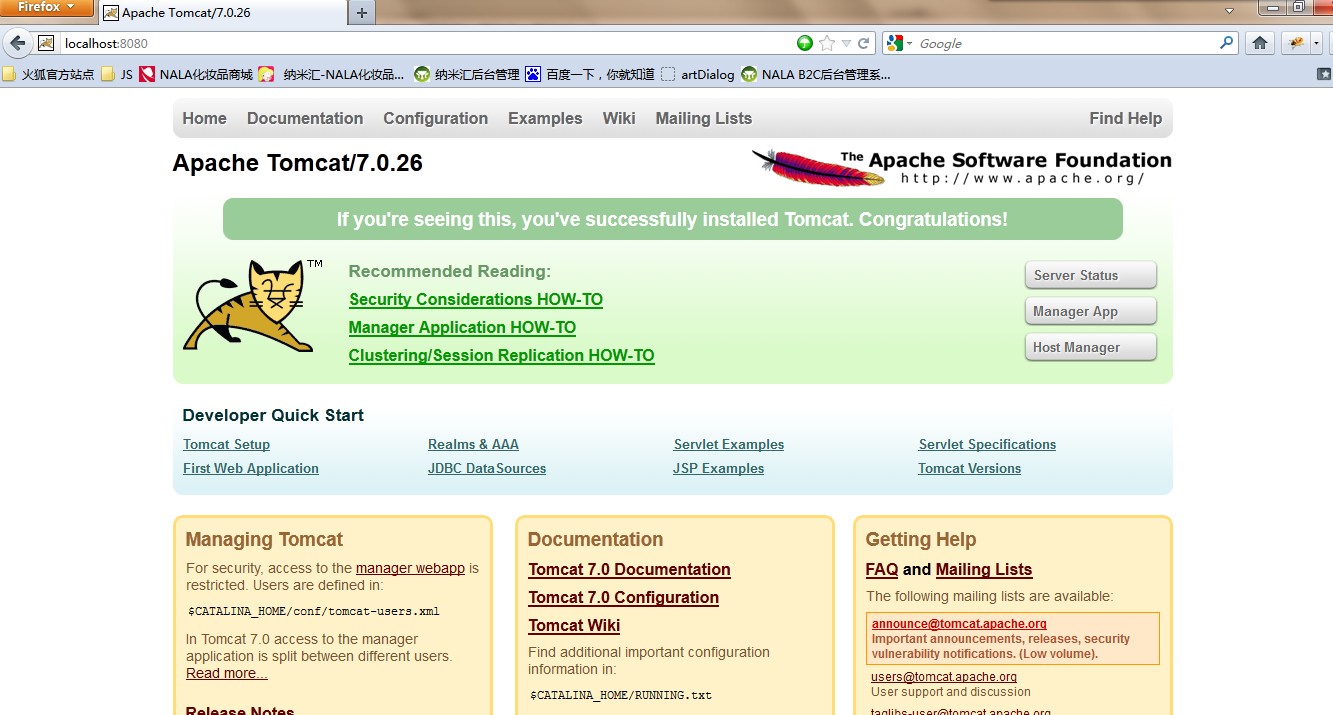Open users@tomcat.apache.org mailing list link
This screenshot has height=715, width=1333.
click(944, 677)
